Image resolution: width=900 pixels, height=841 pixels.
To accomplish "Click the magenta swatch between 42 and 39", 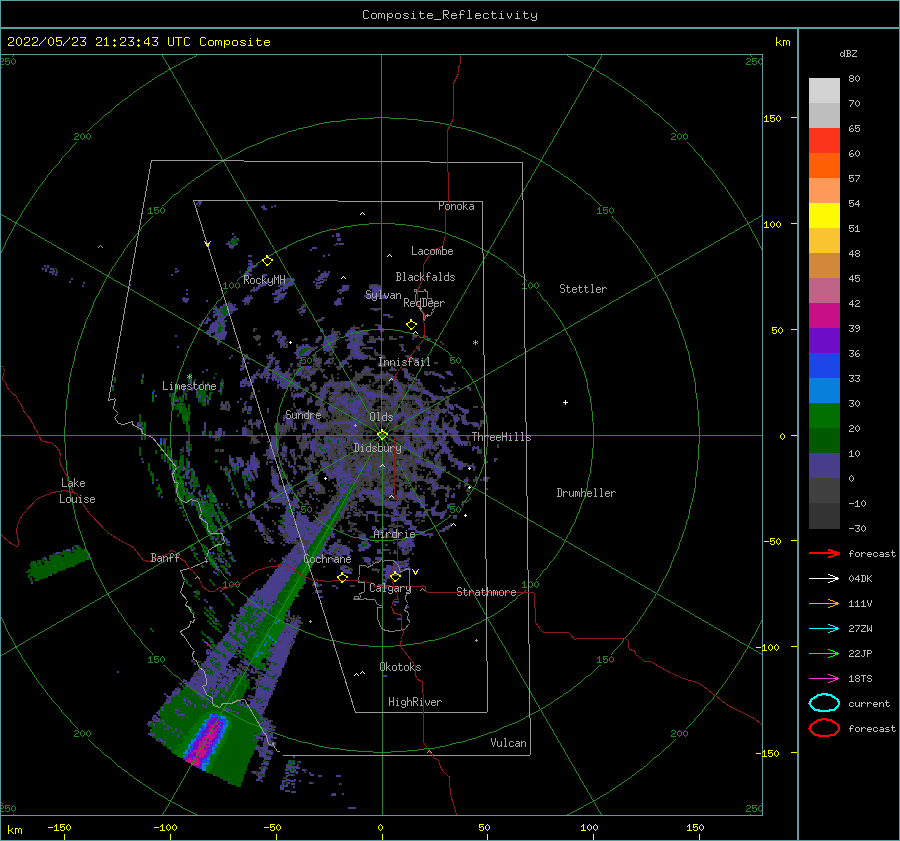I will point(824,316).
